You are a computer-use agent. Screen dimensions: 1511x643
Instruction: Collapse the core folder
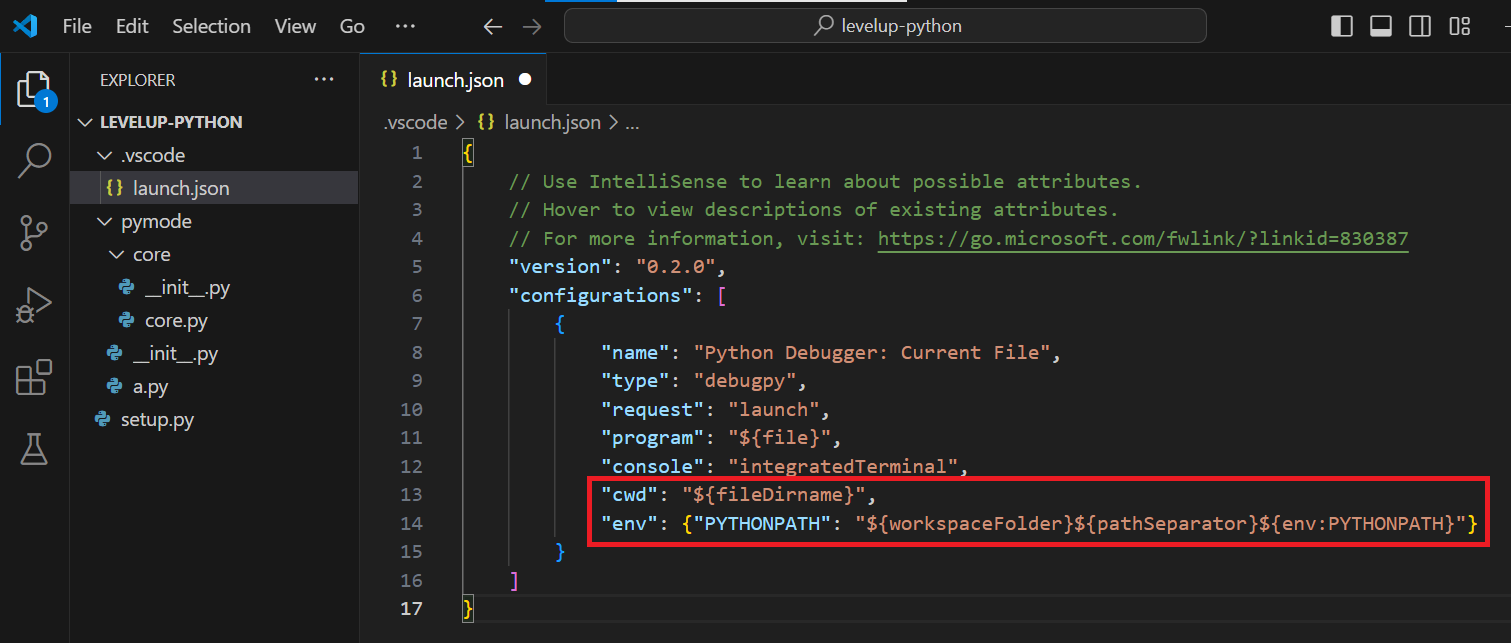click(213, 255)
